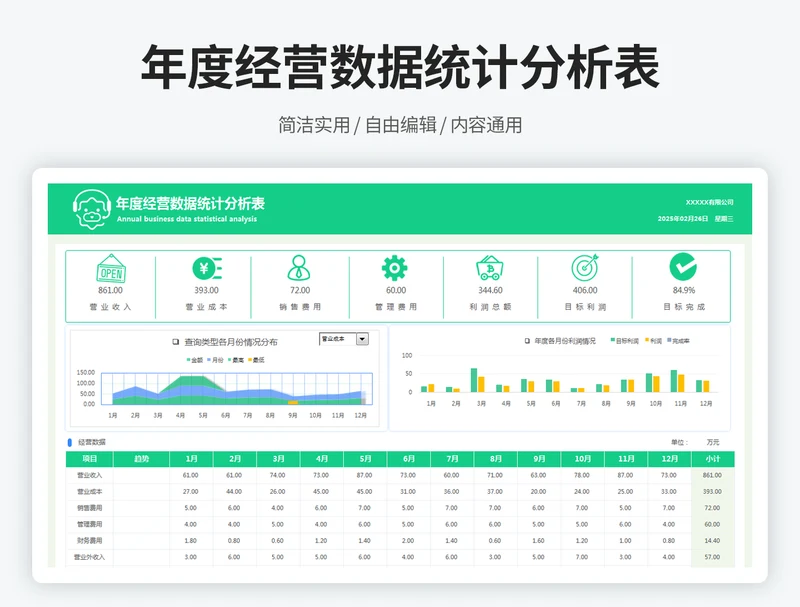The width and height of the screenshot is (800, 607).
Task: Click the green area peak in area chart
Action: (x=193, y=380)
